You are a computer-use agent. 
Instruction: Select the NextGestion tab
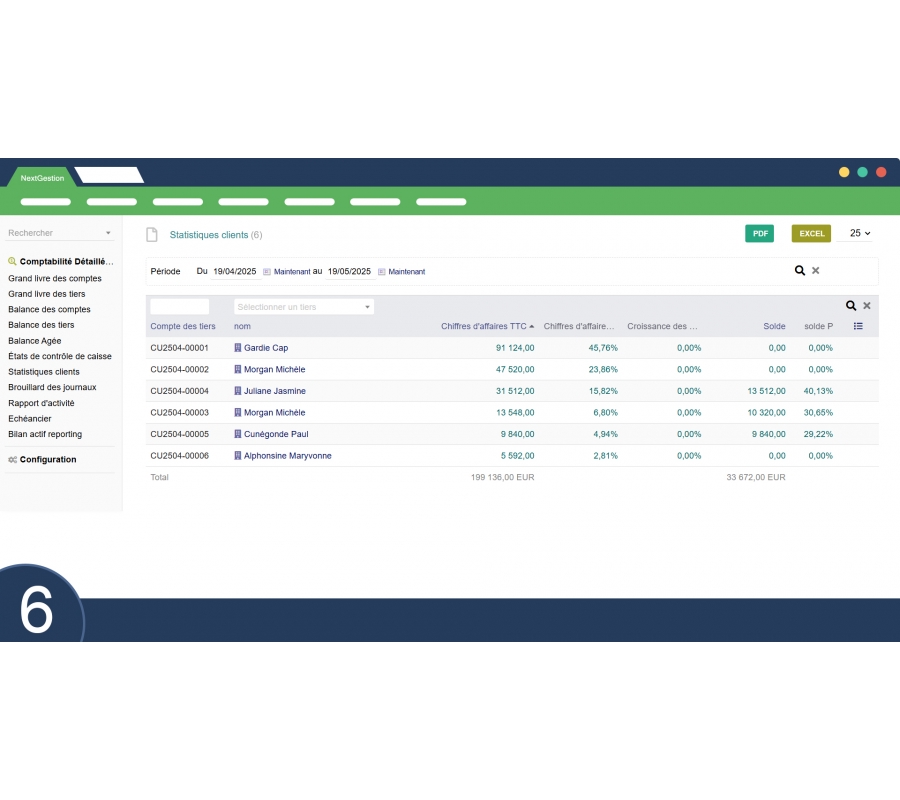42,178
